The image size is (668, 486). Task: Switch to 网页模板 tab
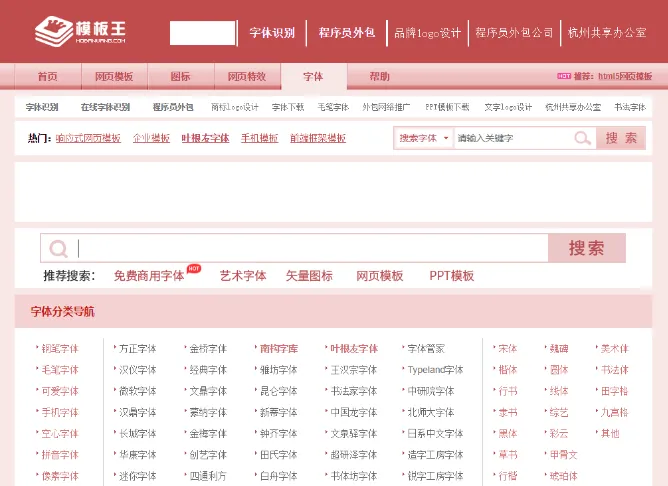(114, 76)
